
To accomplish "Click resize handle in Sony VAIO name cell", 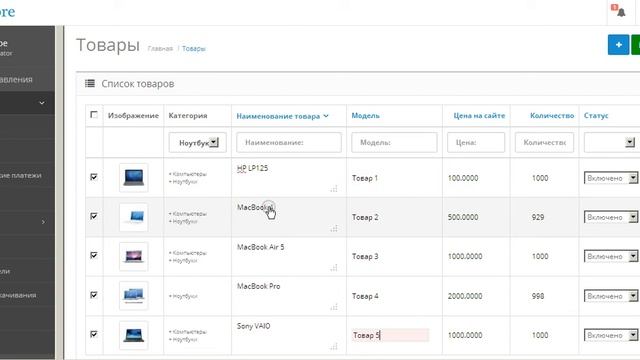I will [x=334, y=346].
